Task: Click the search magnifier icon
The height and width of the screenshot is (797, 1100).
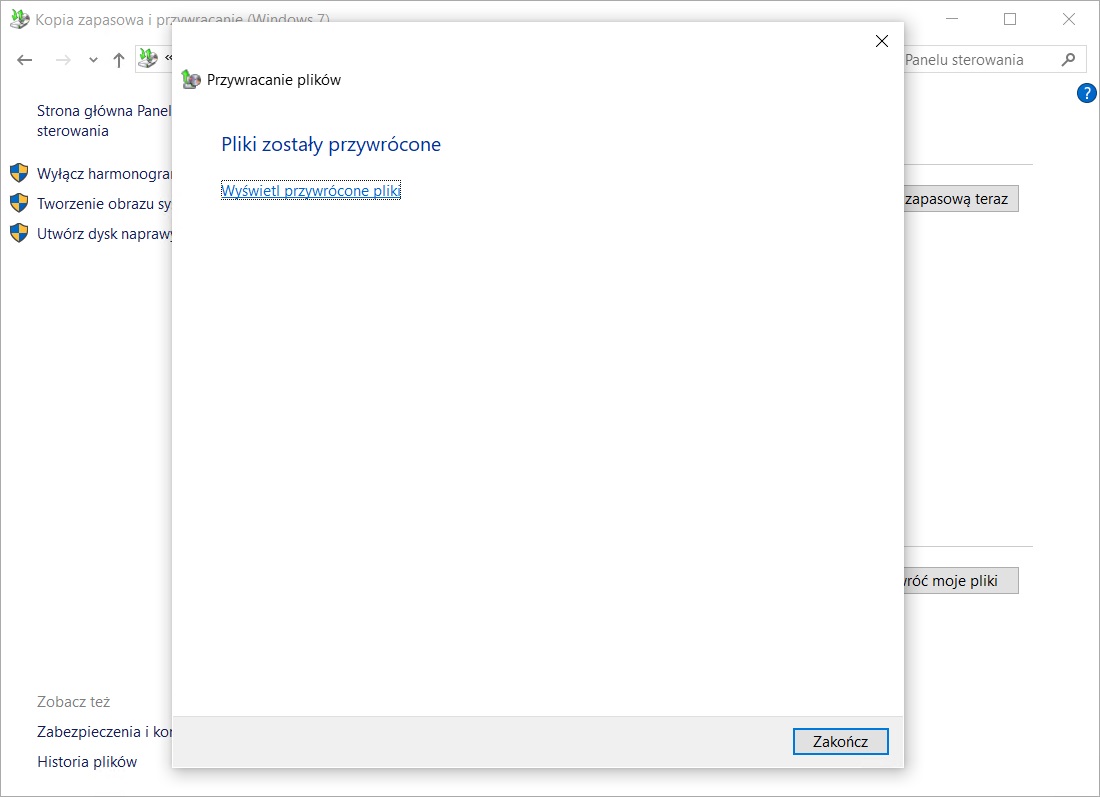Action: click(x=1069, y=60)
